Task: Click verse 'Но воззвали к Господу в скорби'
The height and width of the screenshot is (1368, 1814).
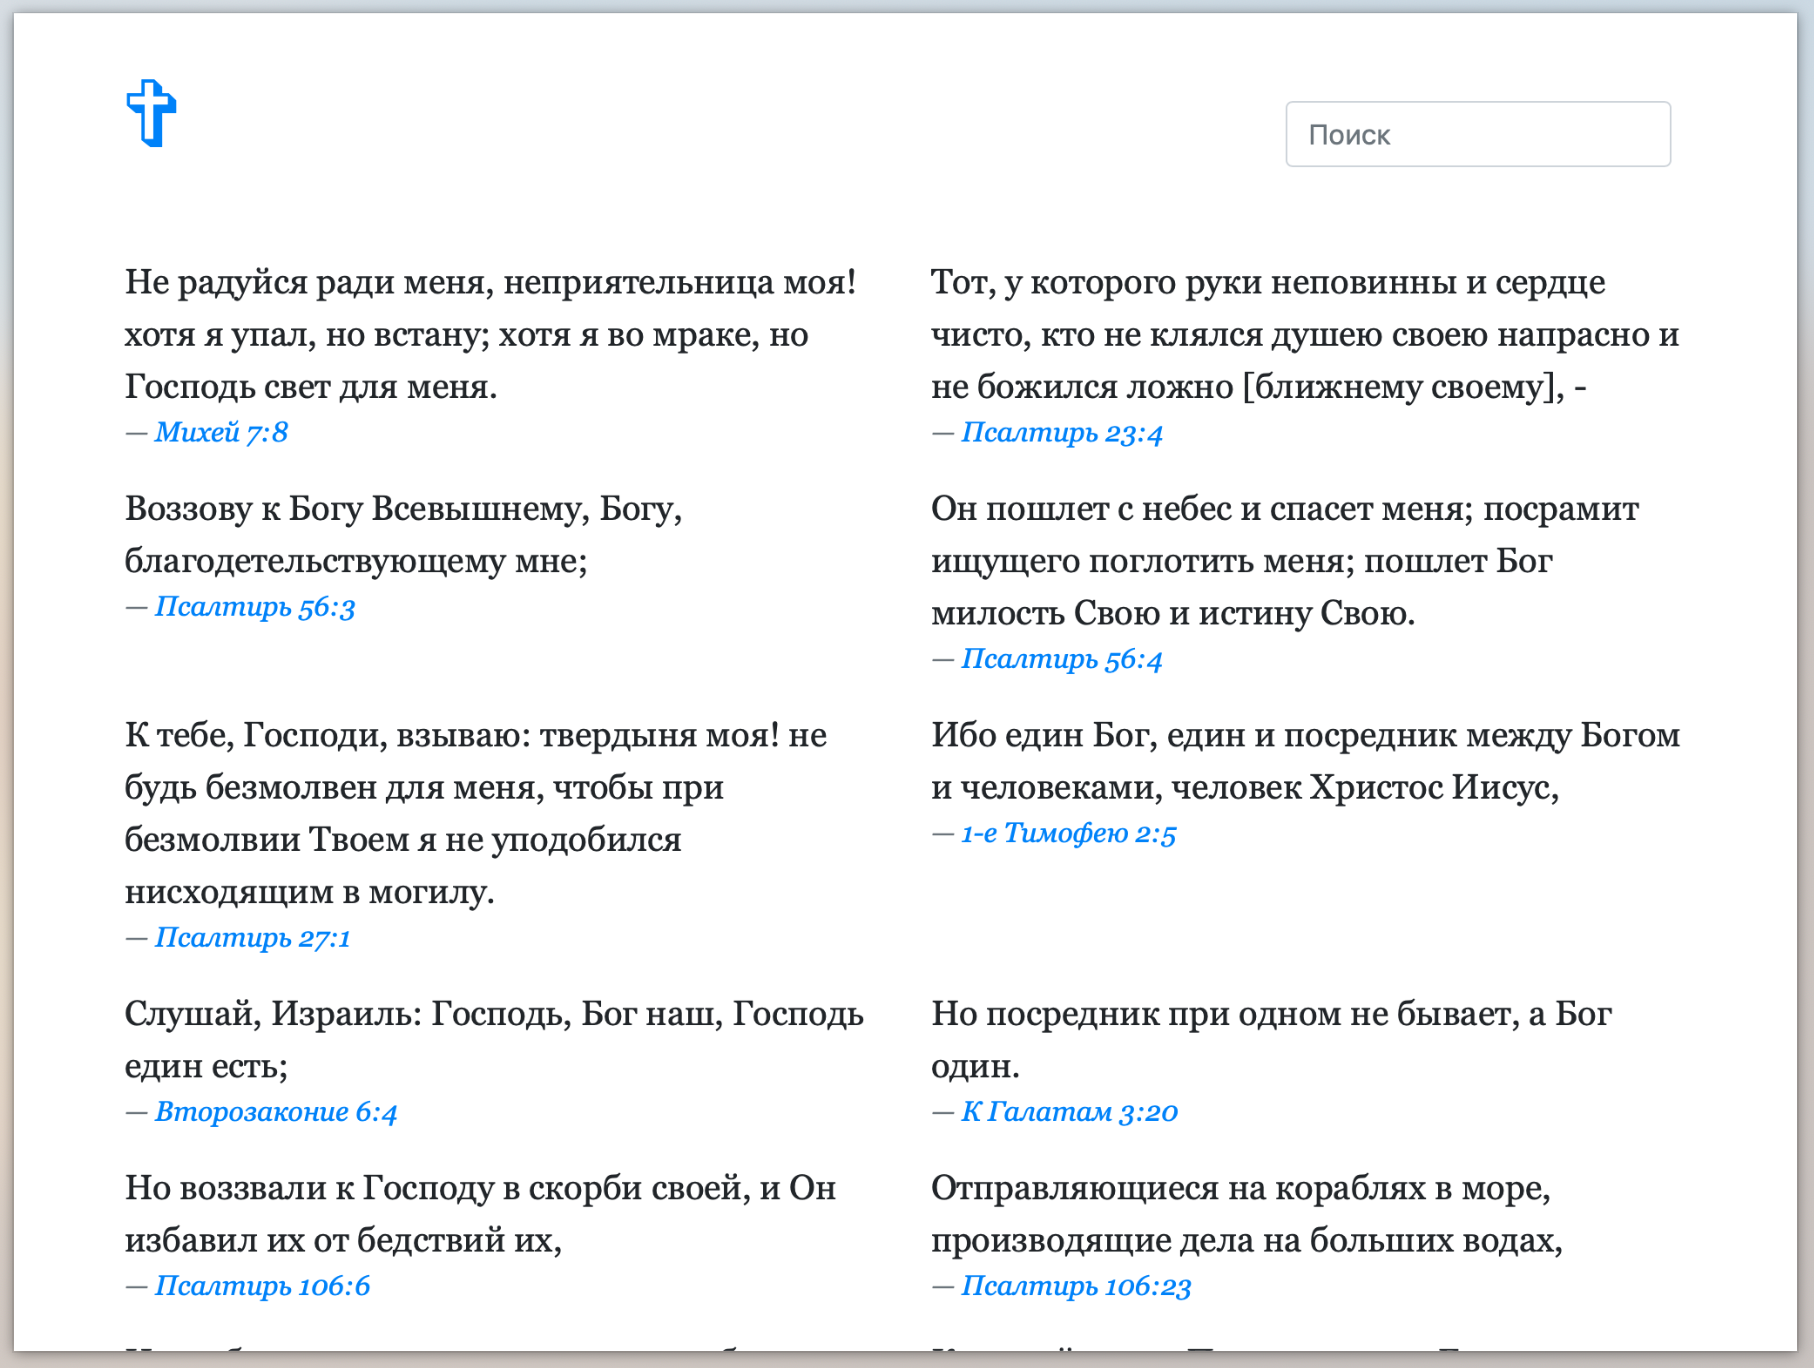Action: click(480, 1214)
